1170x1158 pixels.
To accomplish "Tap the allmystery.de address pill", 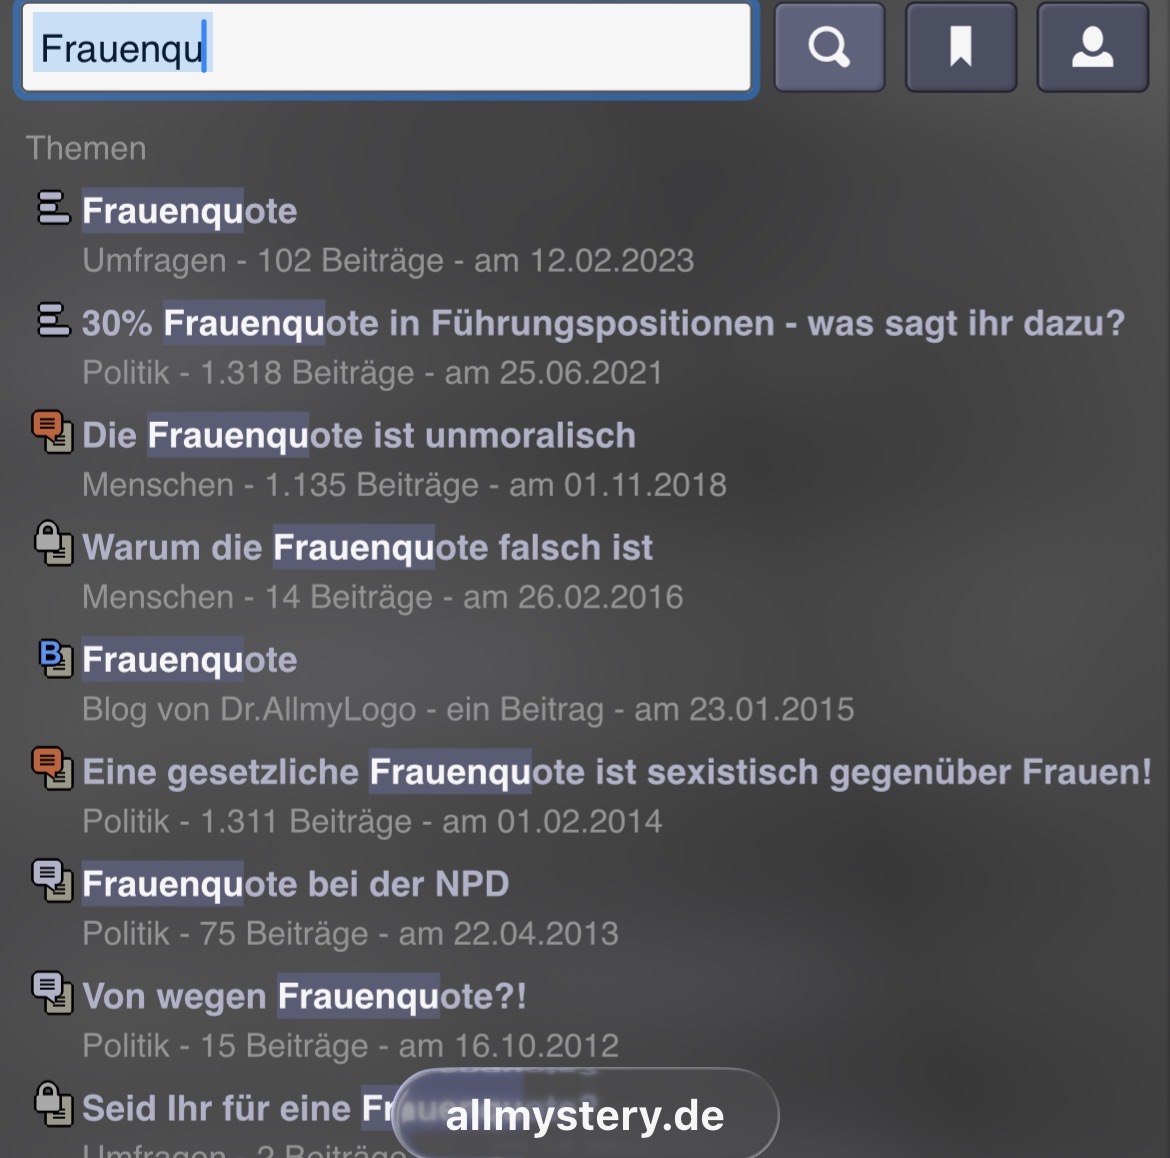I will point(585,1115).
